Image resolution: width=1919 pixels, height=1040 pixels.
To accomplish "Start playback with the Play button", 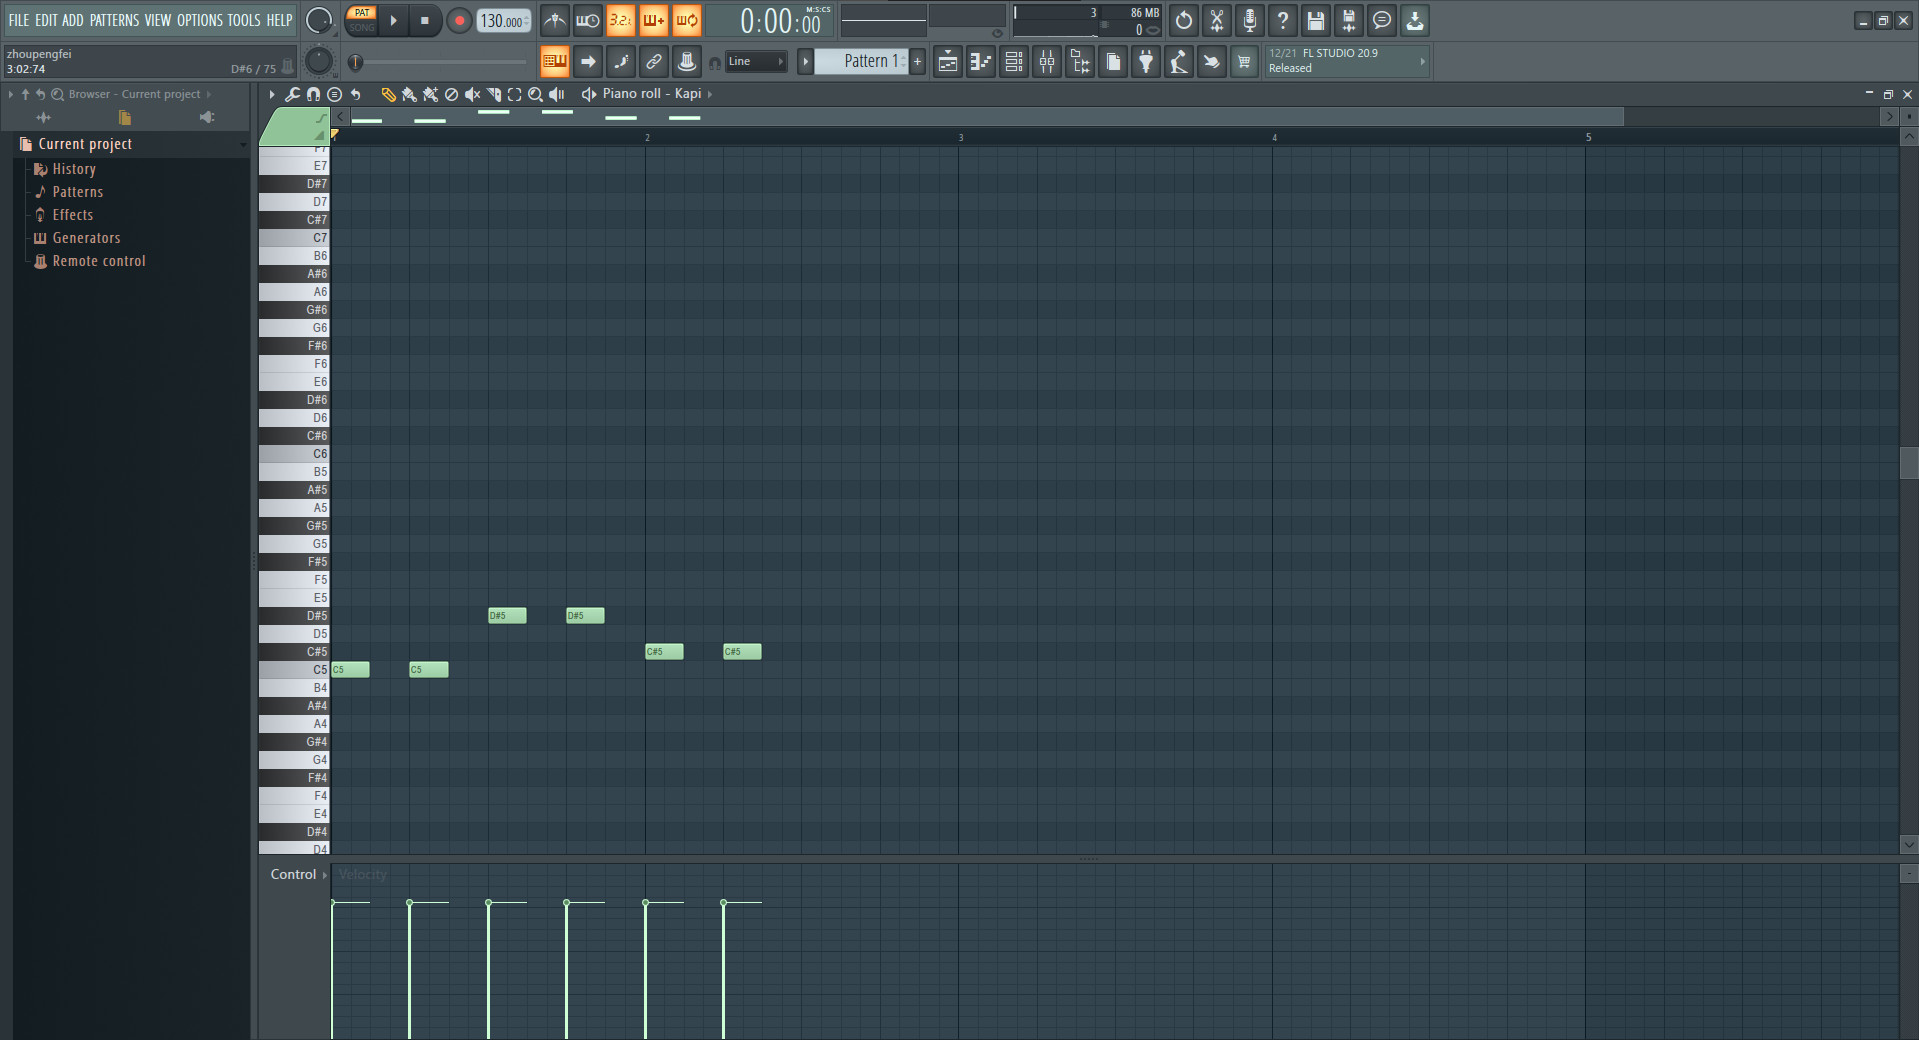I will point(394,20).
